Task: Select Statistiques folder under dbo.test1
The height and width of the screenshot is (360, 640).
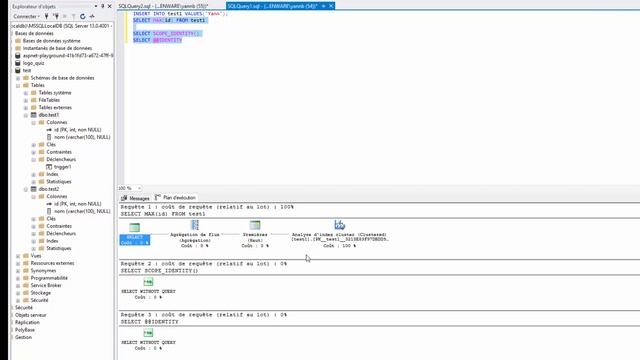Action: click(59, 182)
